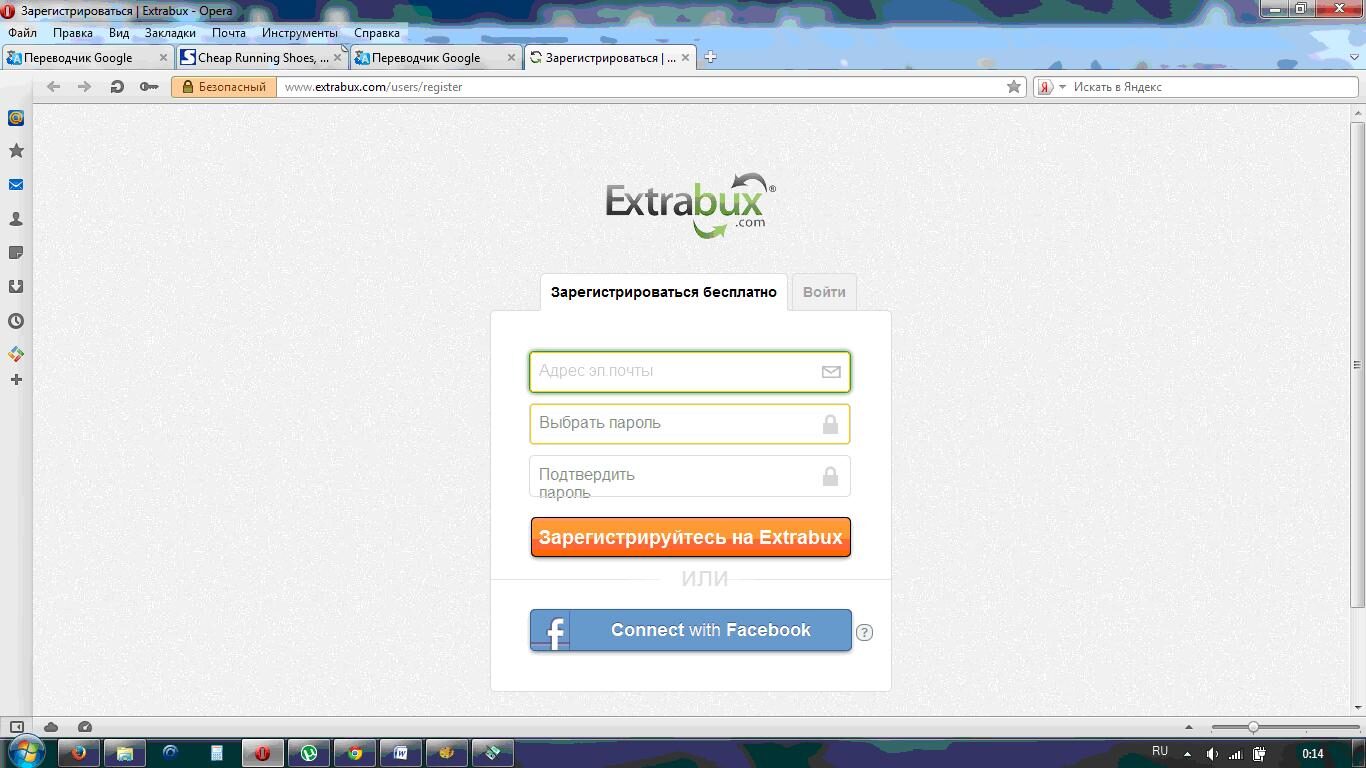Open the Инструменты menu
The image size is (1366, 768).
[299, 32]
